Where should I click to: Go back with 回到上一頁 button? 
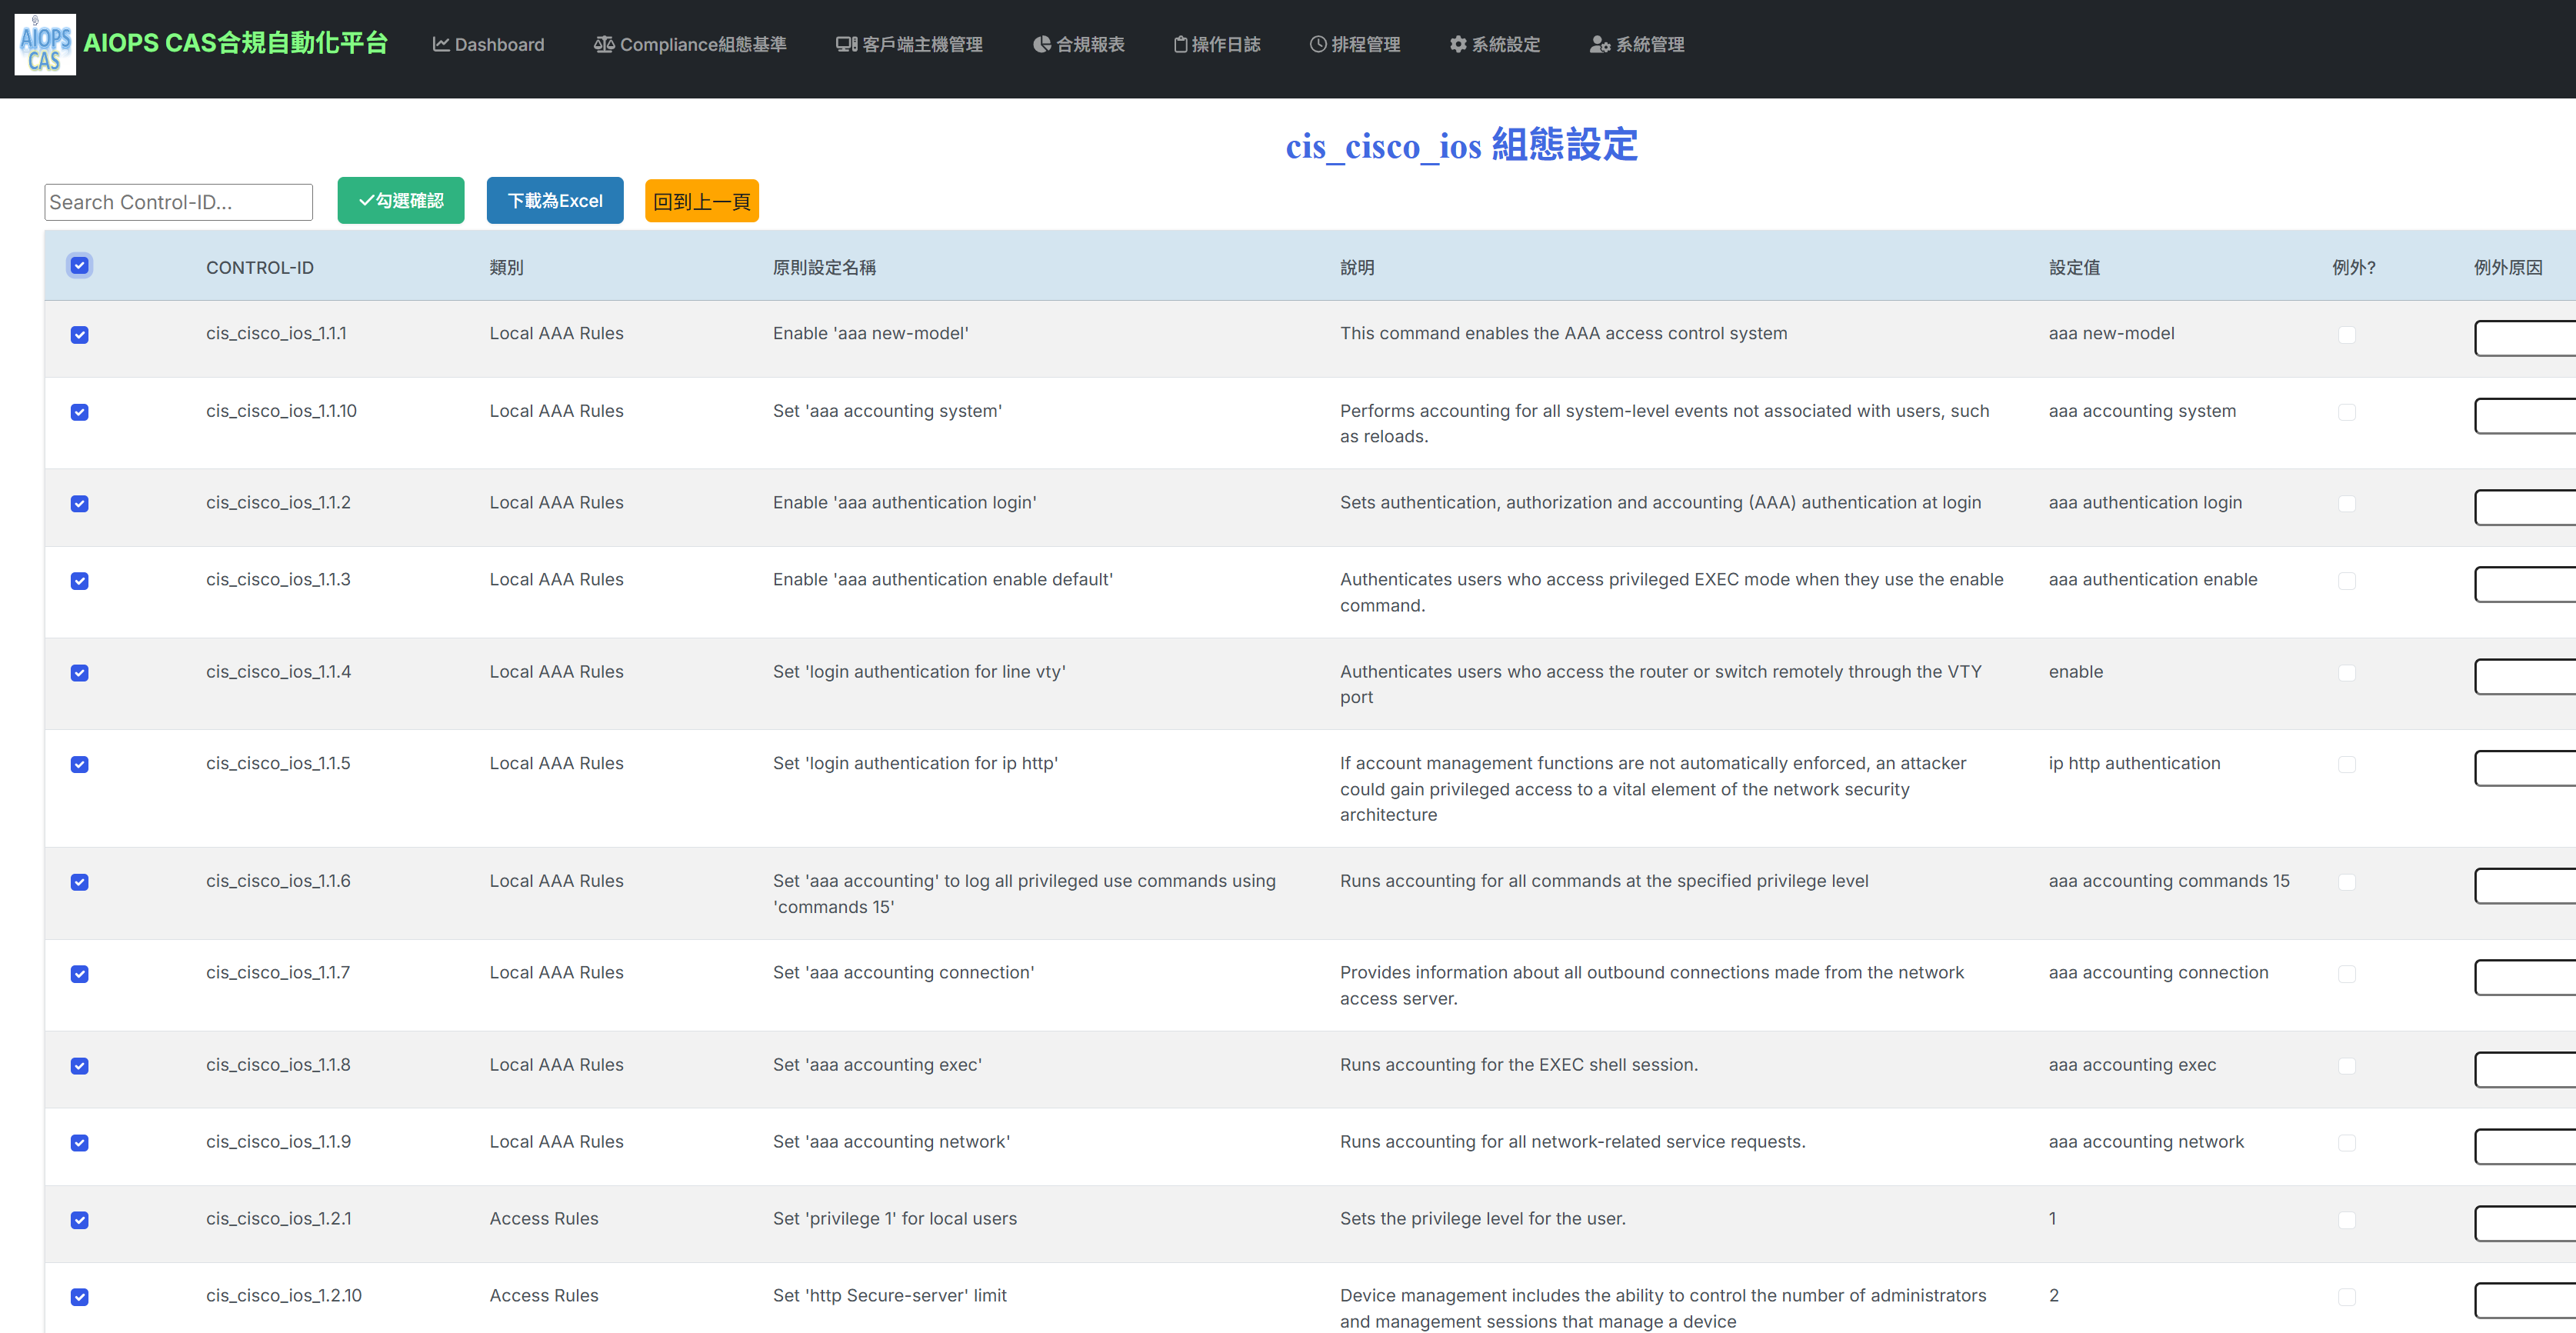click(701, 201)
